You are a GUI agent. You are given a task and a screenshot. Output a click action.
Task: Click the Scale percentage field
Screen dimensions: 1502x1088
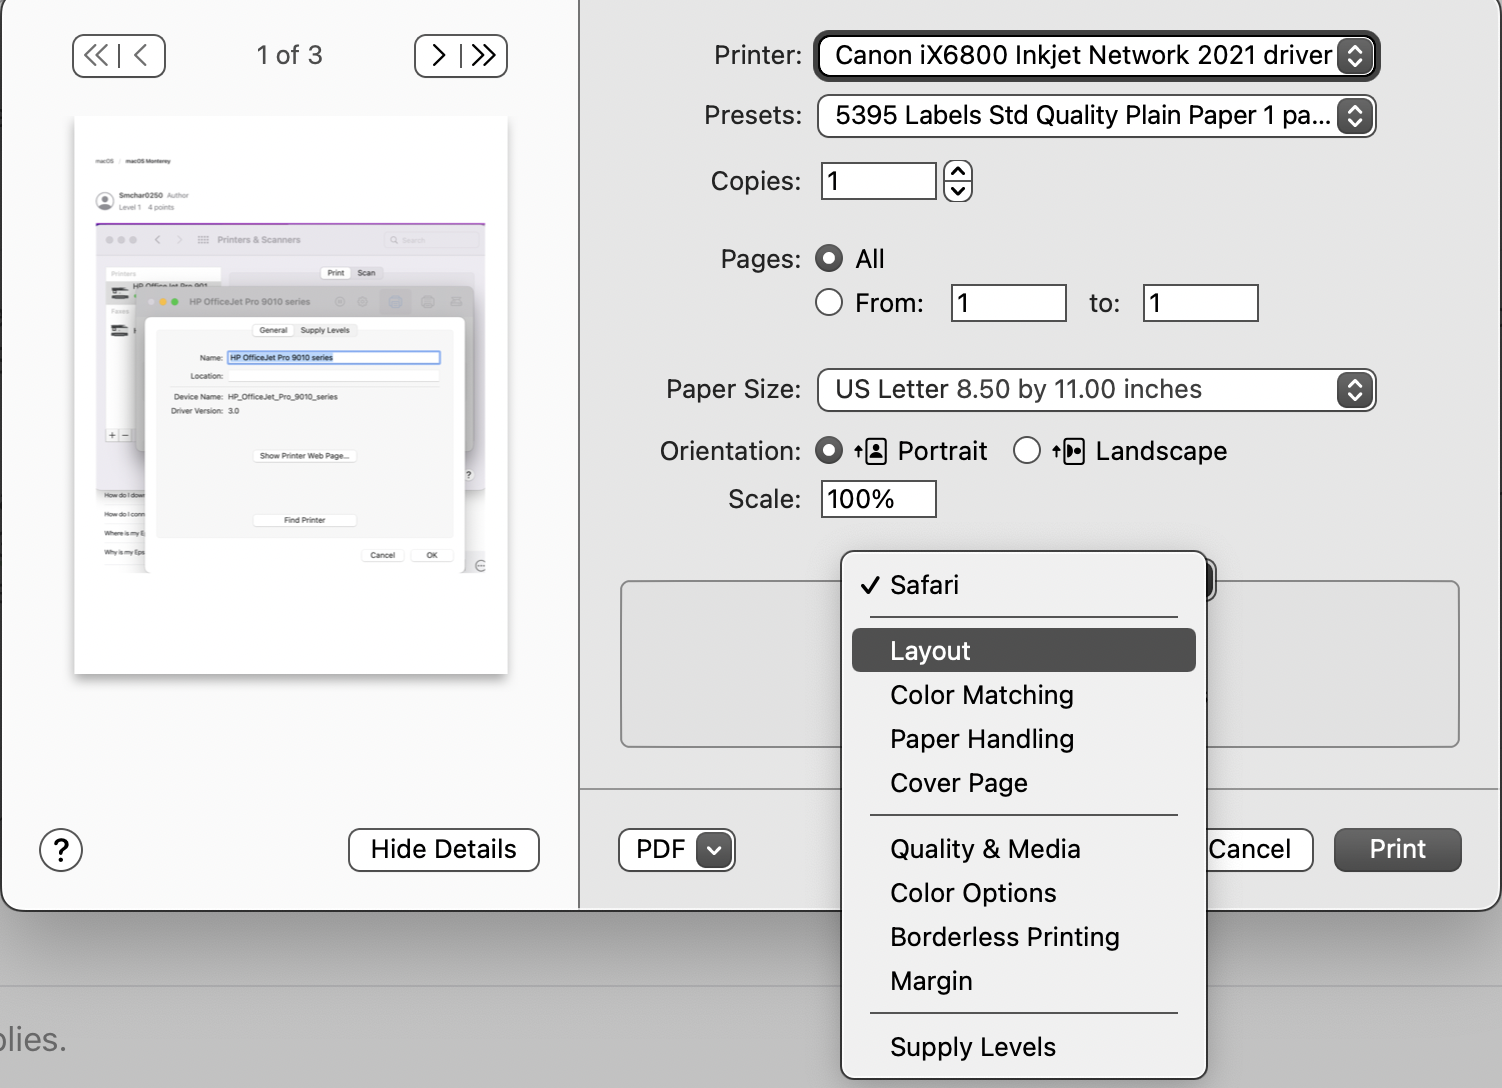pos(879,499)
